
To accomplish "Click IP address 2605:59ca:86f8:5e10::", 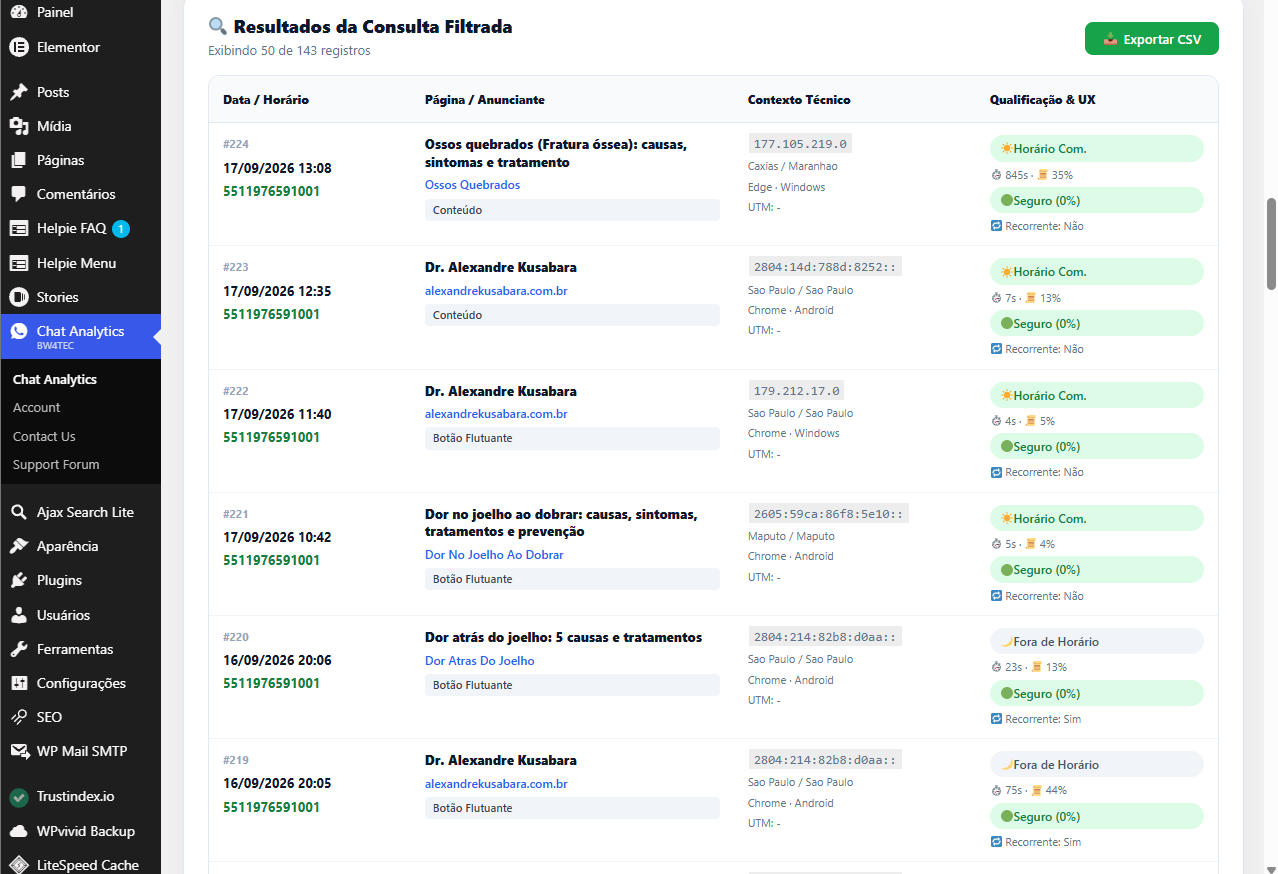I will pyautogui.click(x=828, y=514).
